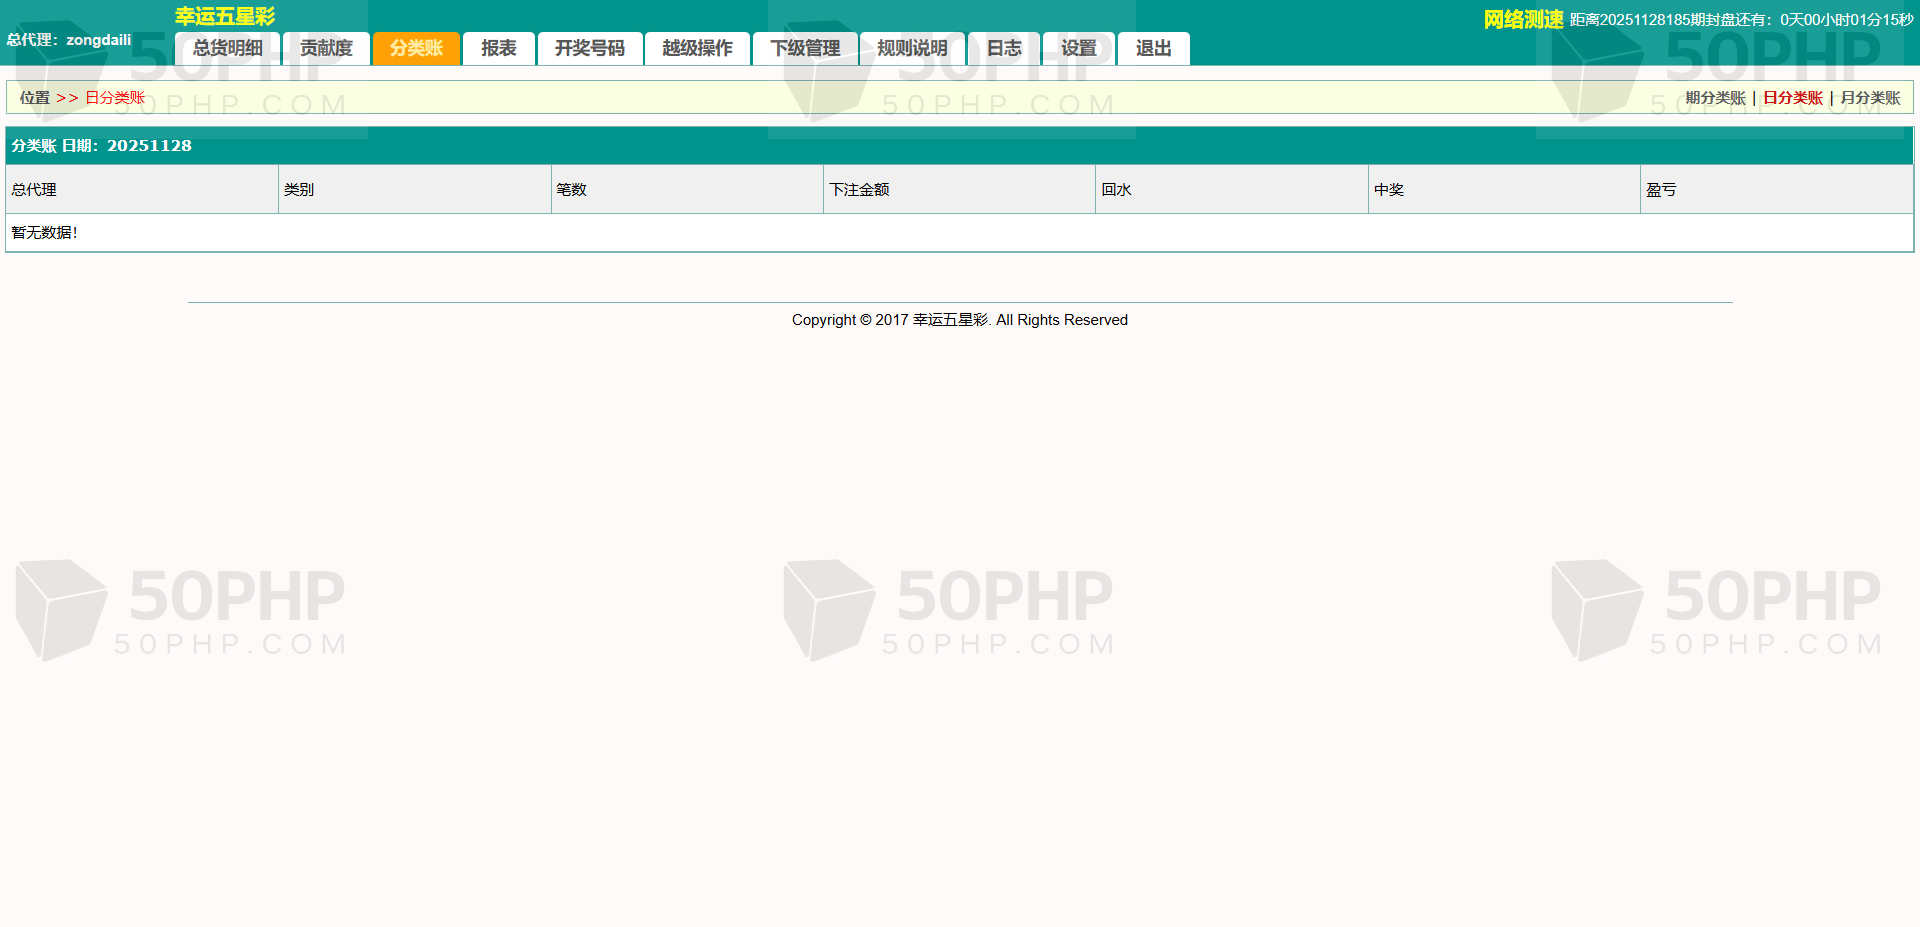Click the 盈亏 column header
This screenshot has height=927, width=1920.
click(1661, 190)
